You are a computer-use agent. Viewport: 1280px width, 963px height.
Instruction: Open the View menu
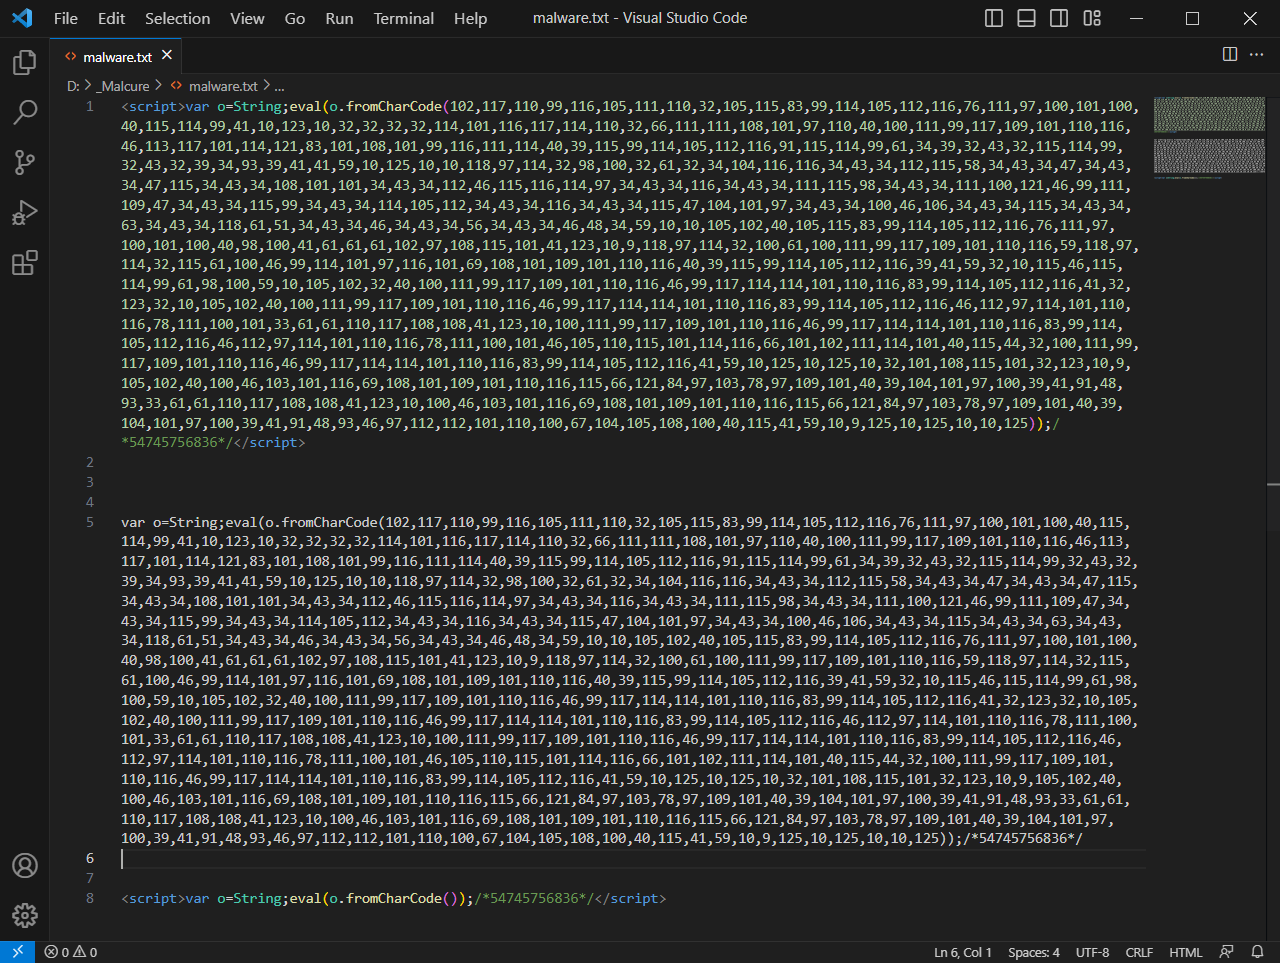pyautogui.click(x=247, y=18)
